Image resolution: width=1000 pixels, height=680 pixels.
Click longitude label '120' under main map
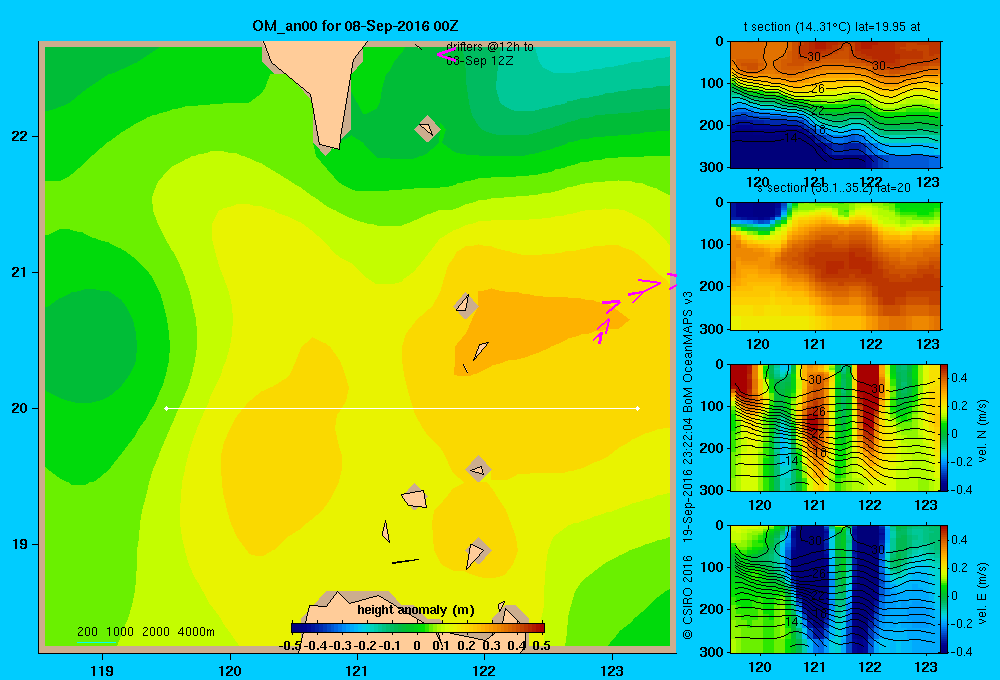click(x=230, y=670)
